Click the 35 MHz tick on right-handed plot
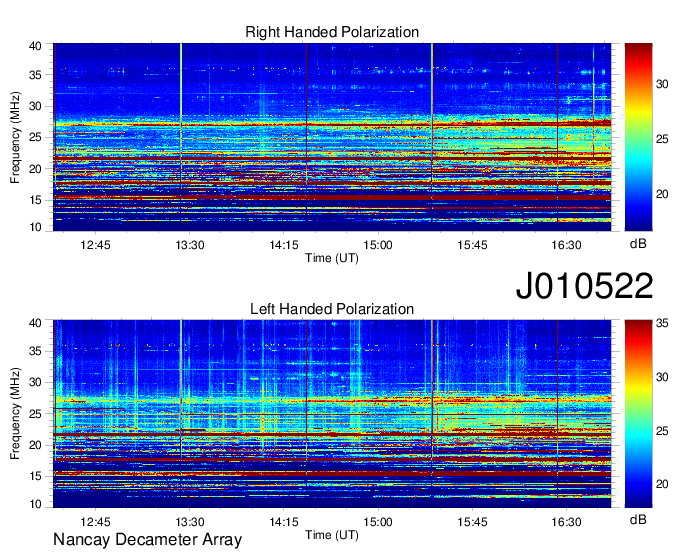Viewport: 680px width, 552px height. (x=35, y=75)
